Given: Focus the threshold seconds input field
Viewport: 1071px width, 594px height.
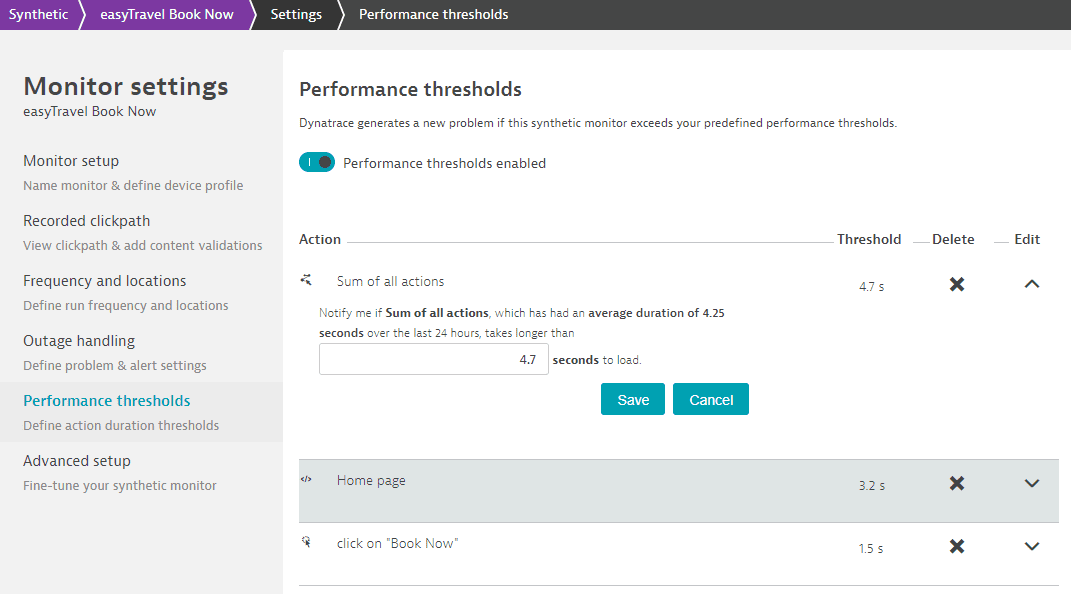Looking at the screenshot, I should pos(434,359).
